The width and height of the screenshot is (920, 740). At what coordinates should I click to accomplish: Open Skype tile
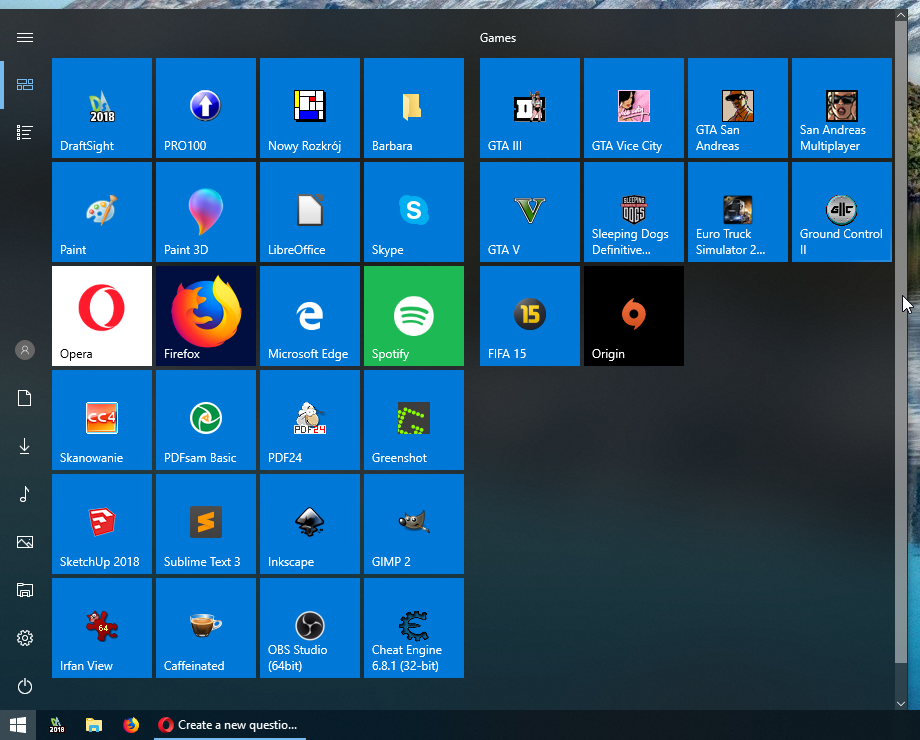pyautogui.click(x=414, y=212)
